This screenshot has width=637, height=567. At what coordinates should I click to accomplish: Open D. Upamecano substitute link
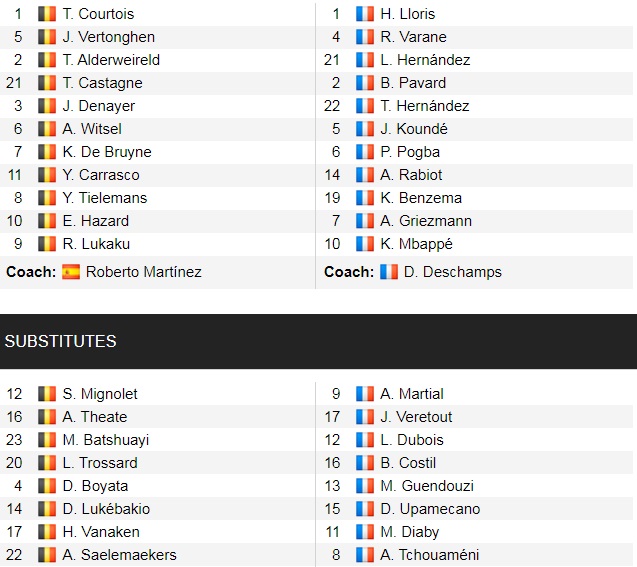430,509
